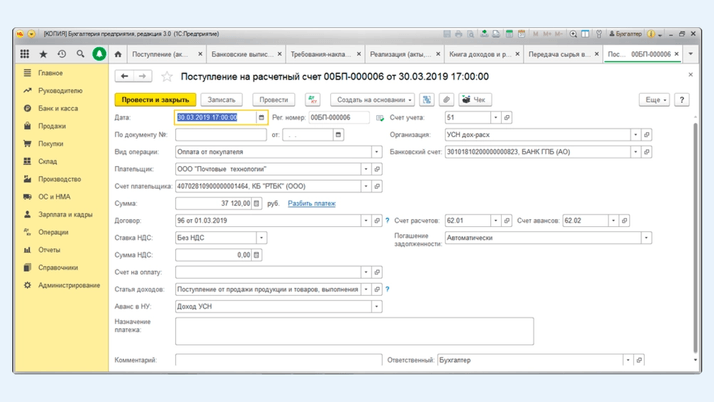Click attached files paperclip icon
Screen dimensions: 714x402
pos(446,100)
